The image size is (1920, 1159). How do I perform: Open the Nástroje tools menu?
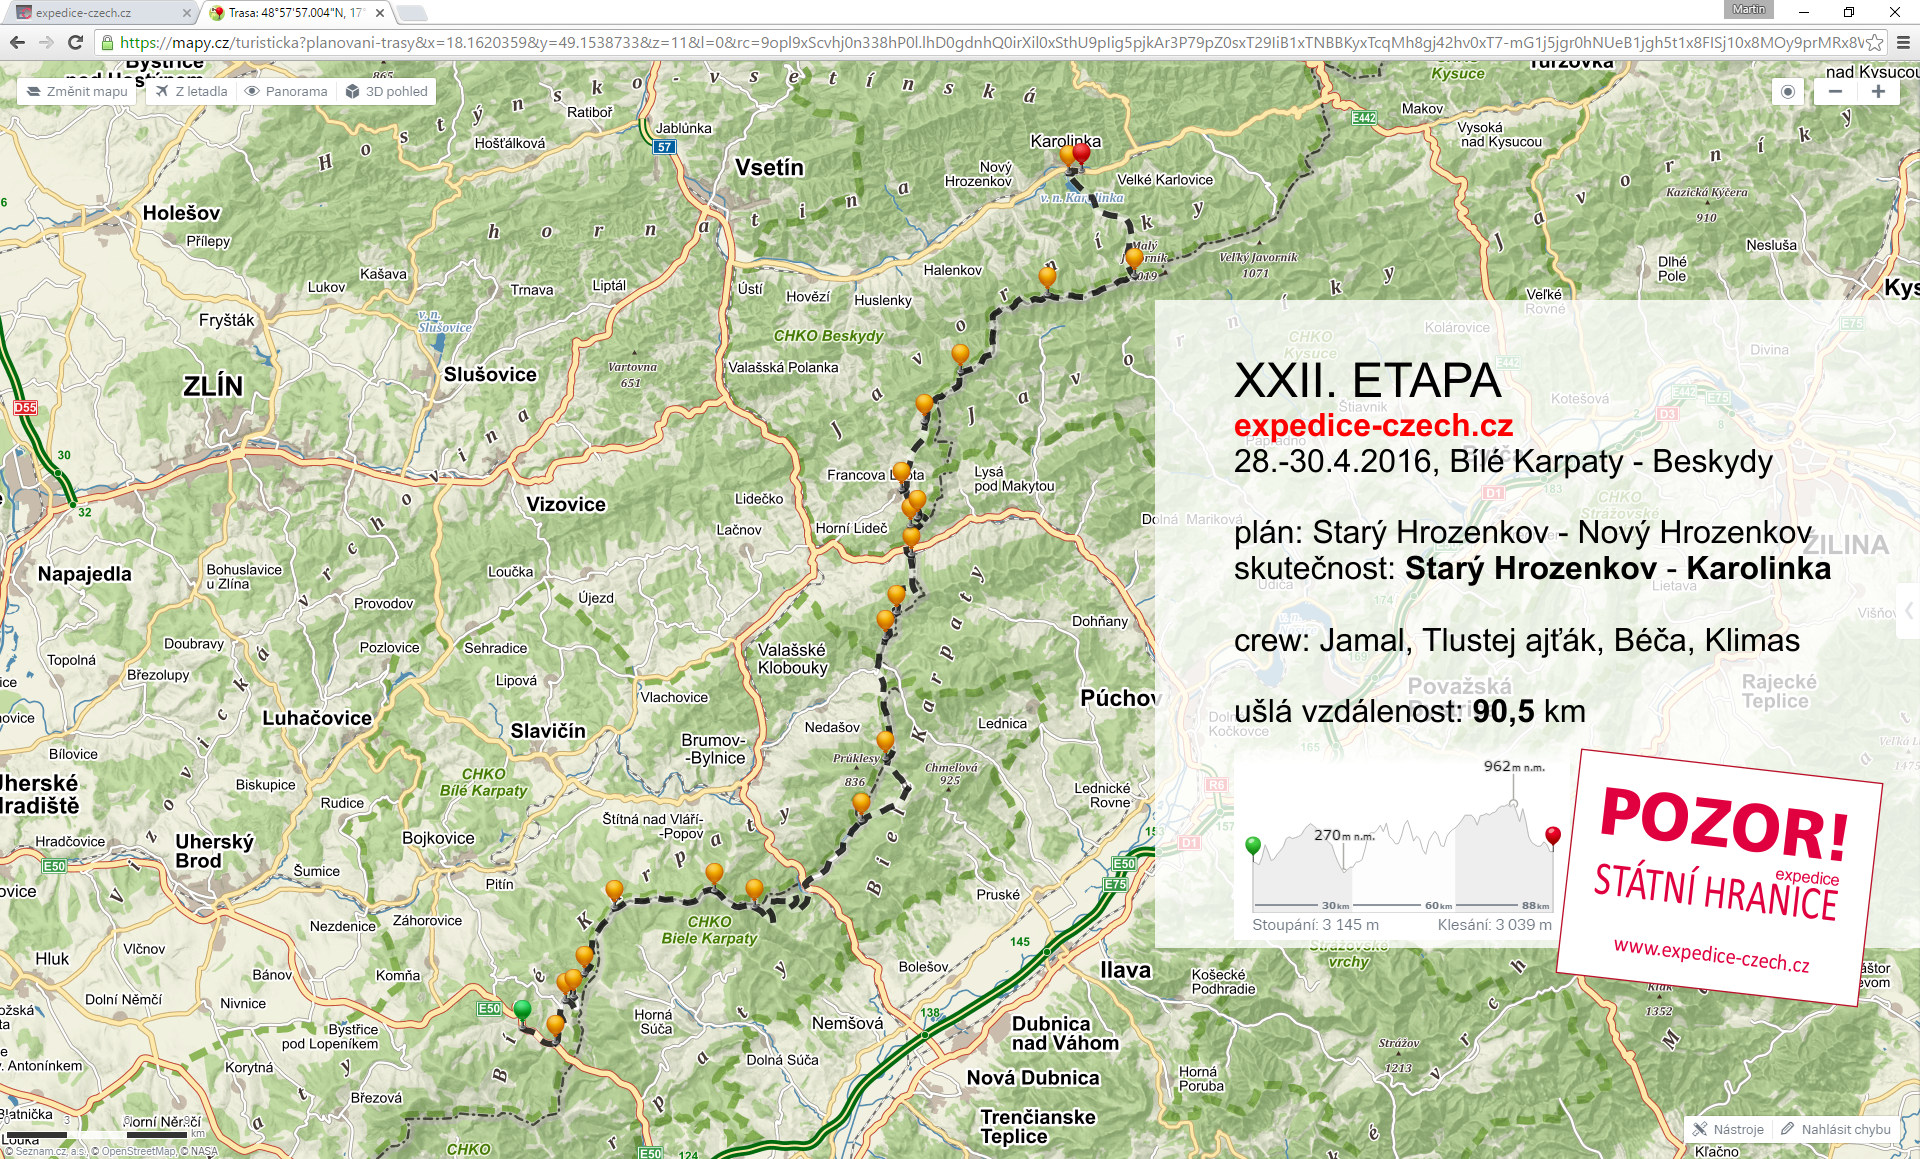1729,1129
